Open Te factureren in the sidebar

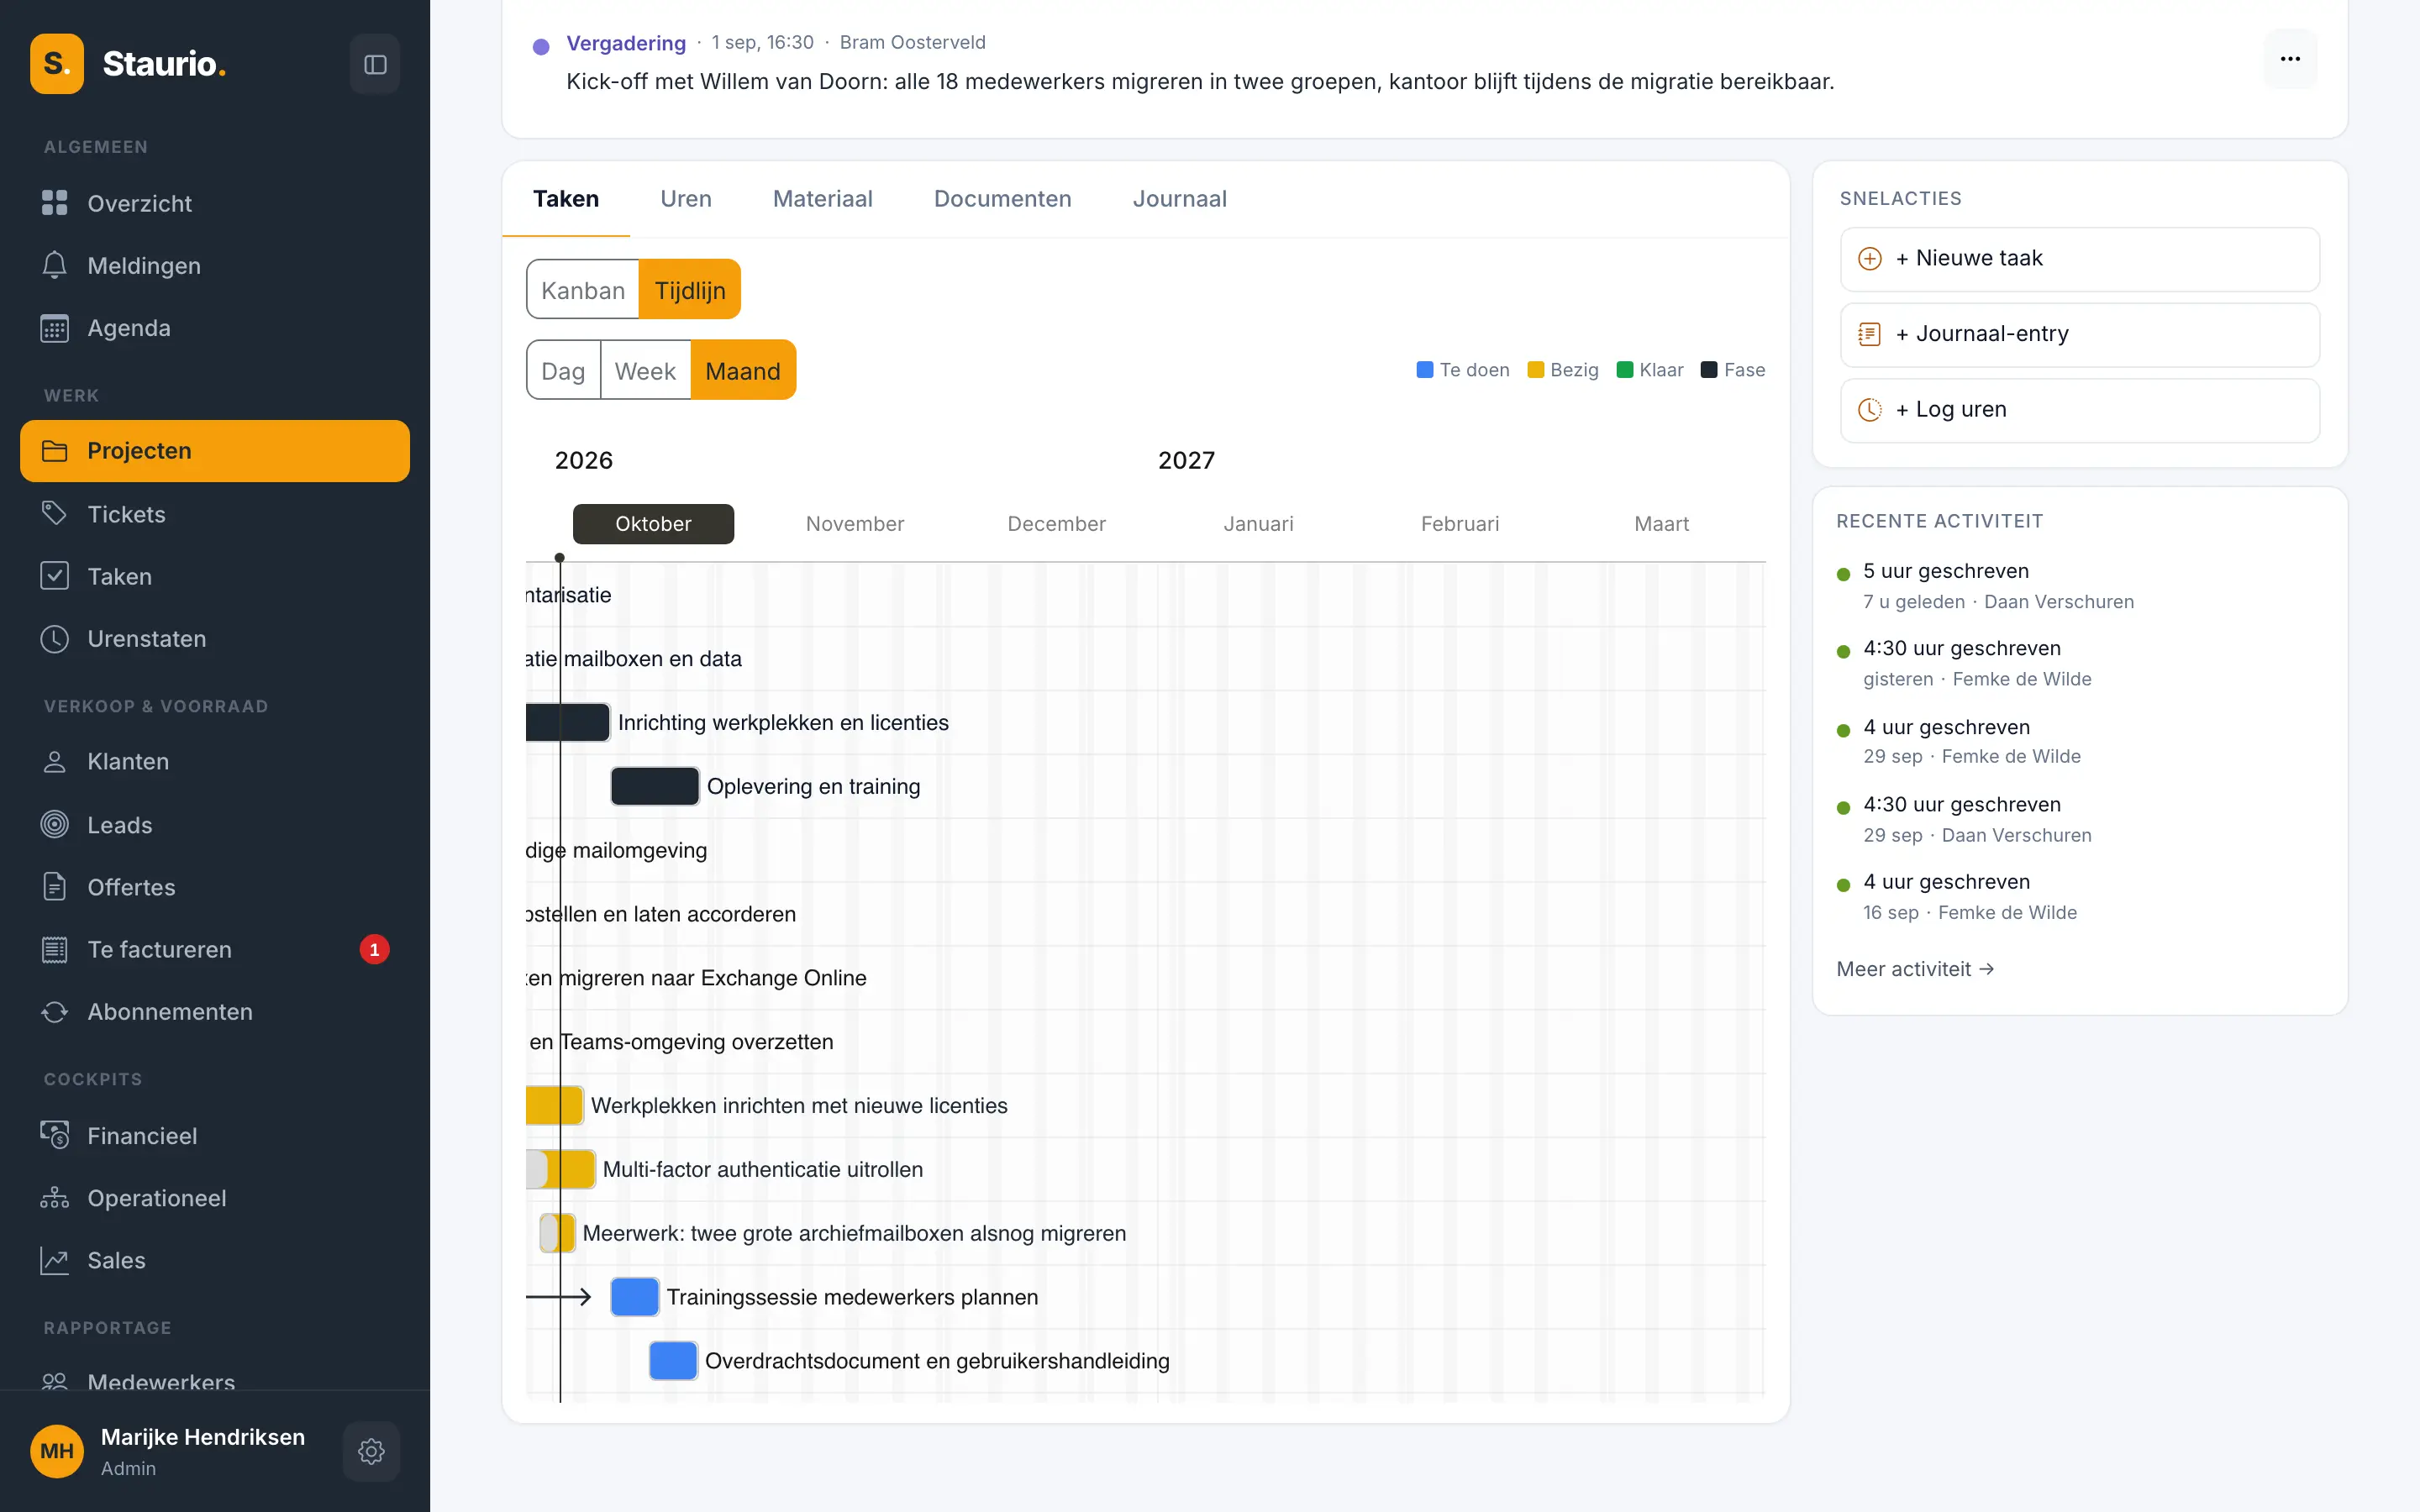click(x=215, y=949)
